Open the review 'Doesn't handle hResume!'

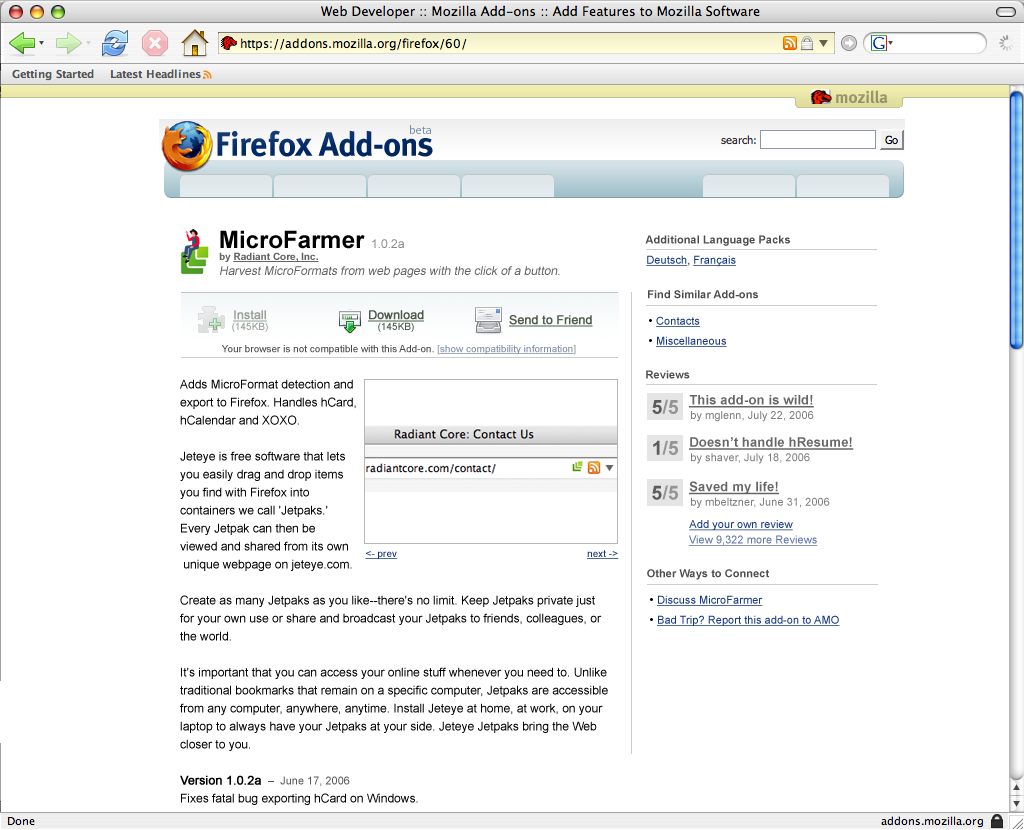[771, 442]
